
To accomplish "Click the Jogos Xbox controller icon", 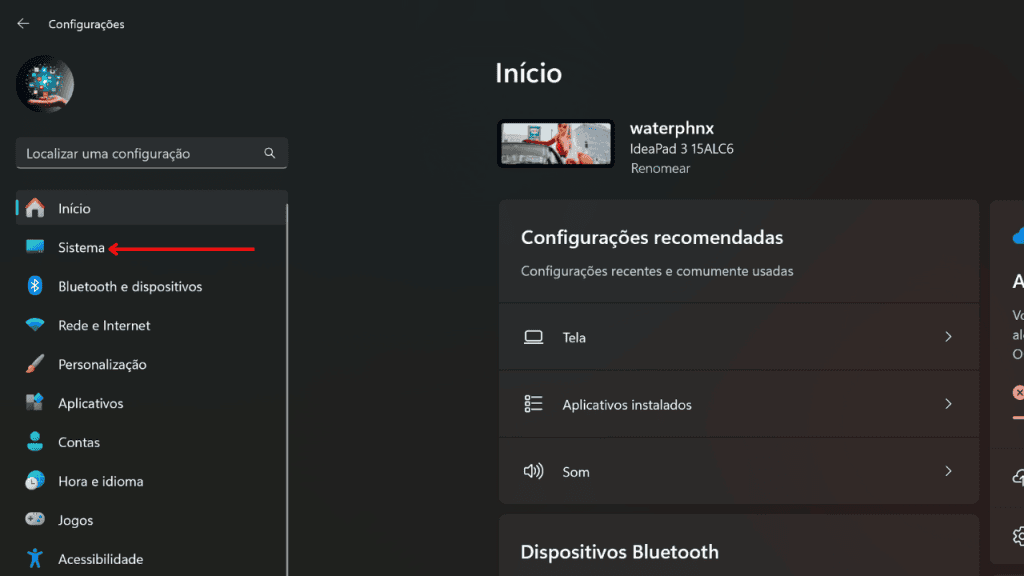I will pos(34,520).
